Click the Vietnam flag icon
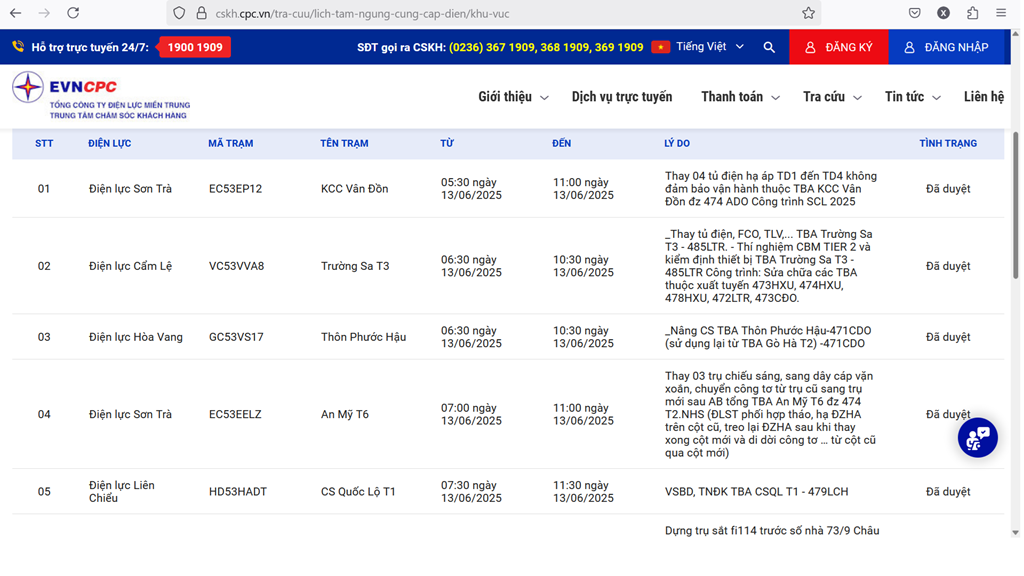Image resolution: width=1024 pixels, height=576 pixels. [x=660, y=47]
